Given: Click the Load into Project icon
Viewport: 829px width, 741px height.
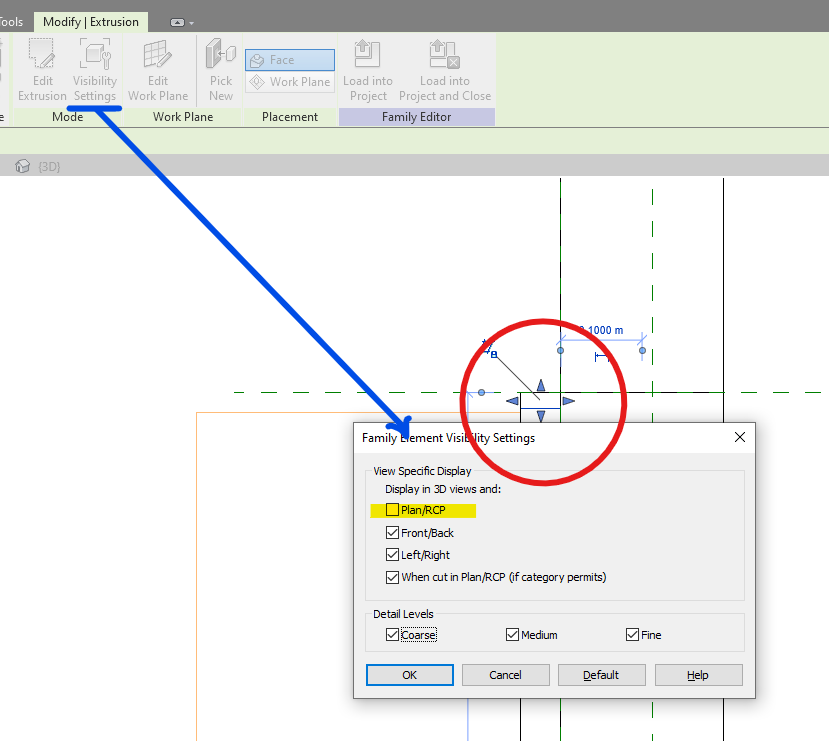Looking at the screenshot, I should (x=367, y=54).
